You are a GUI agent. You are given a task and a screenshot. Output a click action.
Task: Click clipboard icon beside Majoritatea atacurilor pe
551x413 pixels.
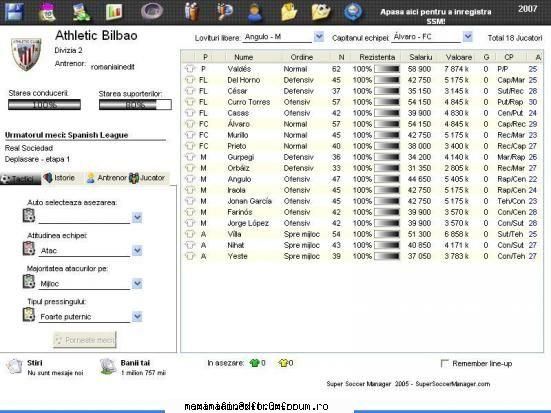29,282
